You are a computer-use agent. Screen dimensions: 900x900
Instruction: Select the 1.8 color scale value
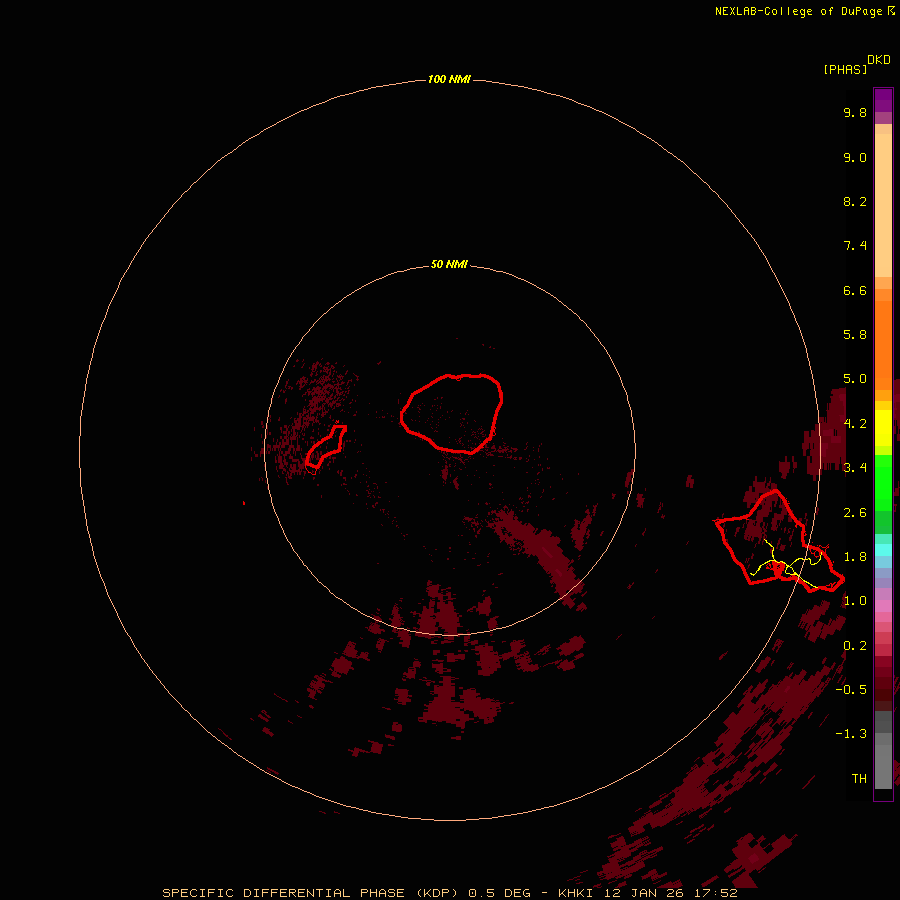(x=855, y=557)
